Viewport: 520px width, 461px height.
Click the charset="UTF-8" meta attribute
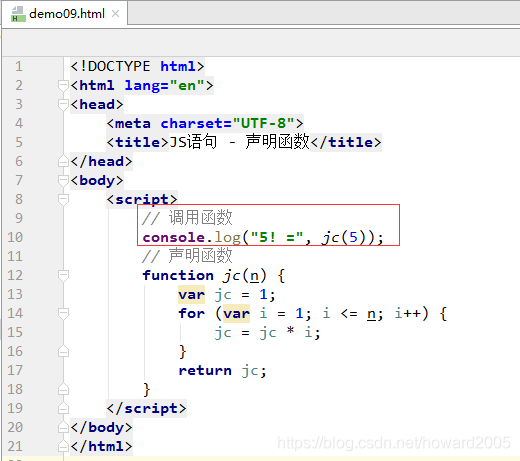(x=227, y=123)
